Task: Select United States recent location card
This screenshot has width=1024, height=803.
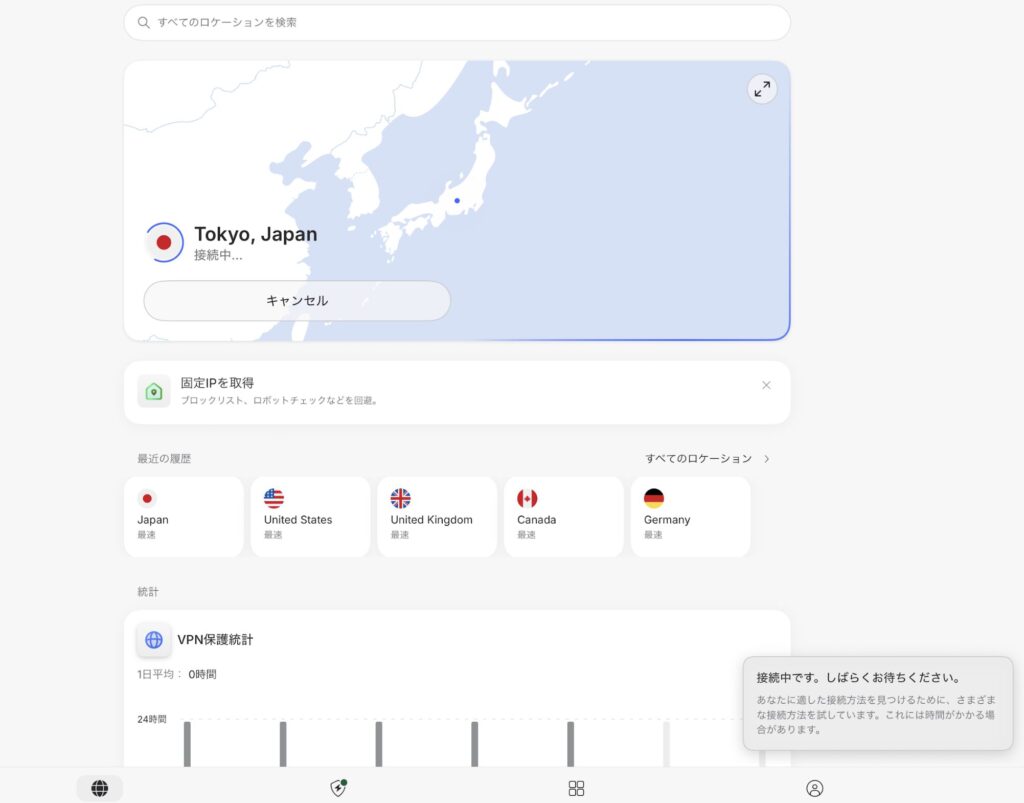Action: pyautogui.click(x=310, y=516)
